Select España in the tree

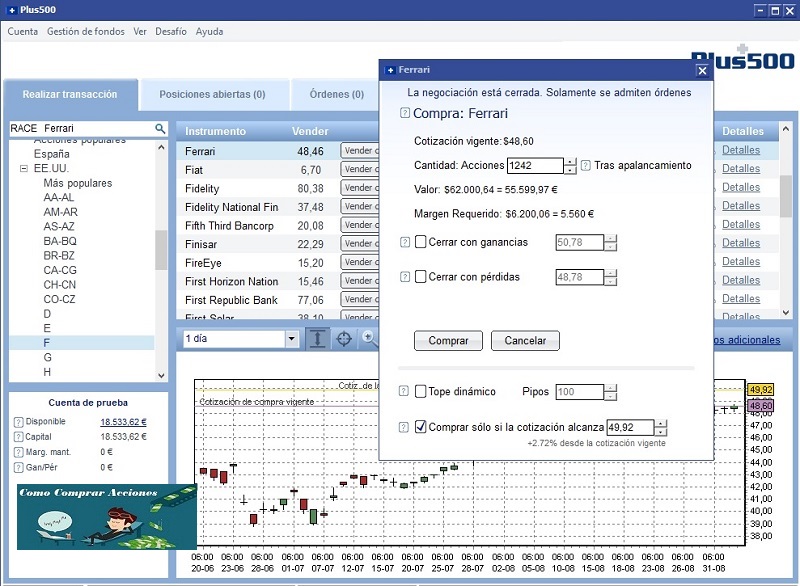[x=52, y=154]
